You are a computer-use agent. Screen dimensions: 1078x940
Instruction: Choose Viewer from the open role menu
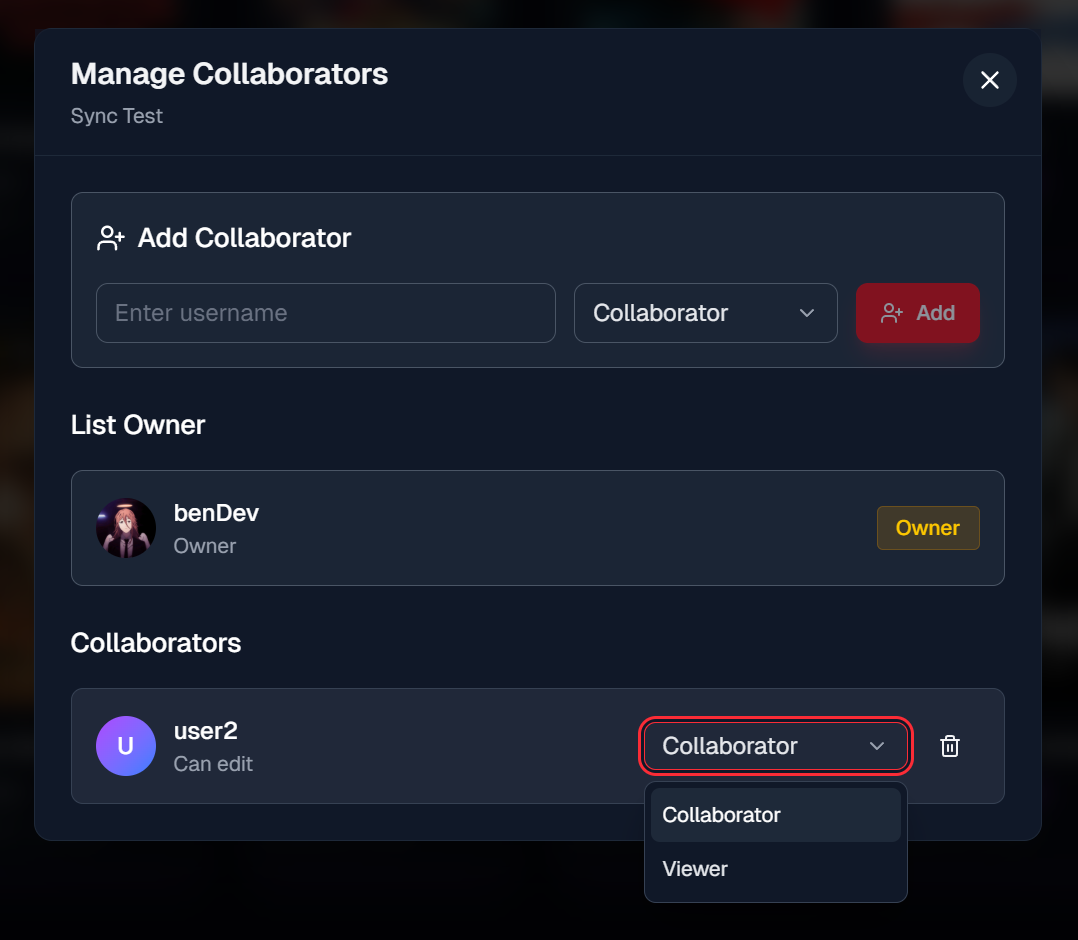click(696, 869)
